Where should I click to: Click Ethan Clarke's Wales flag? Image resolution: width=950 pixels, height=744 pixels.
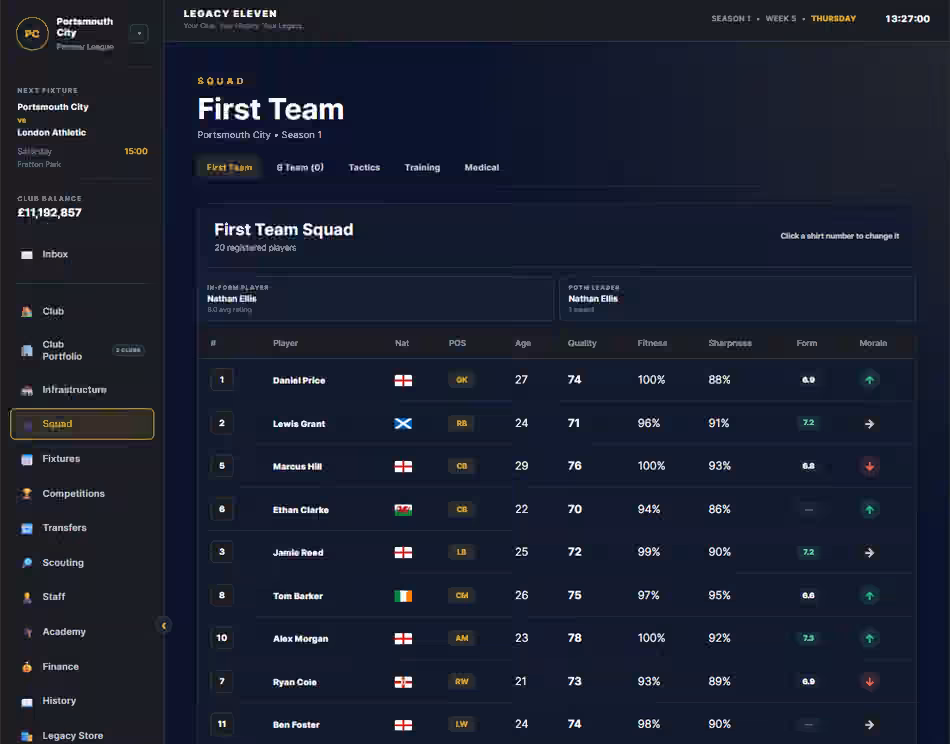(x=403, y=510)
